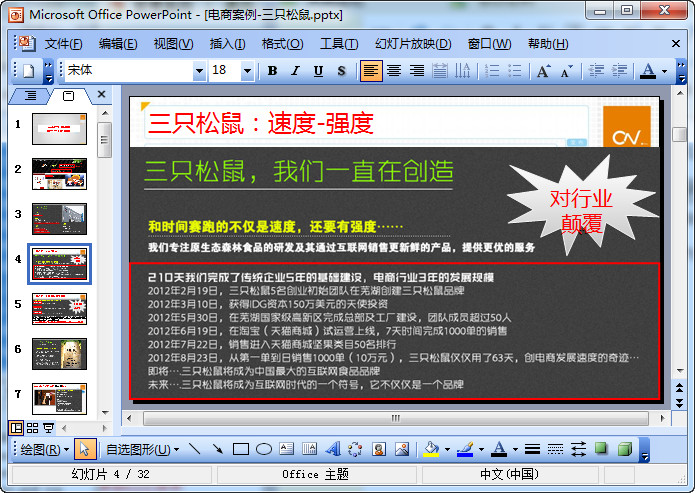Apply font color from formatting toolbar
Image resolution: width=695 pixels, height=493 pixels.
click(648, 70)
